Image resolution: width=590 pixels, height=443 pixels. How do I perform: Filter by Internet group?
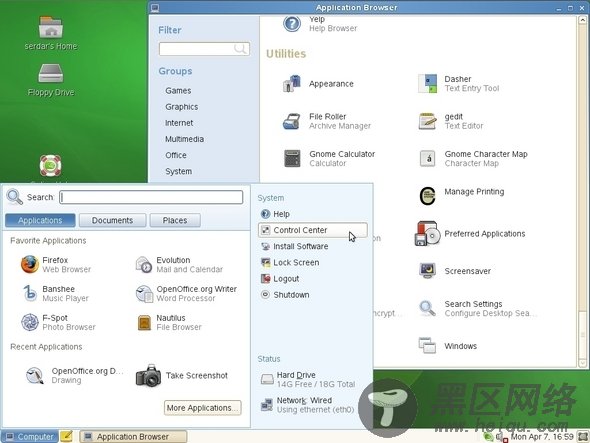[x=179, y=123]
